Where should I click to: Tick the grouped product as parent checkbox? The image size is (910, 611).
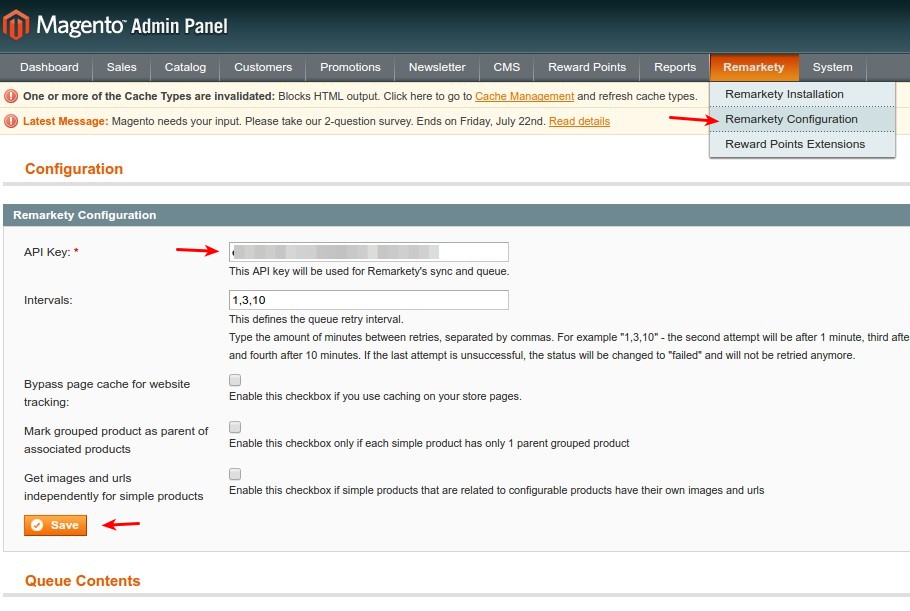pos(235,427)
